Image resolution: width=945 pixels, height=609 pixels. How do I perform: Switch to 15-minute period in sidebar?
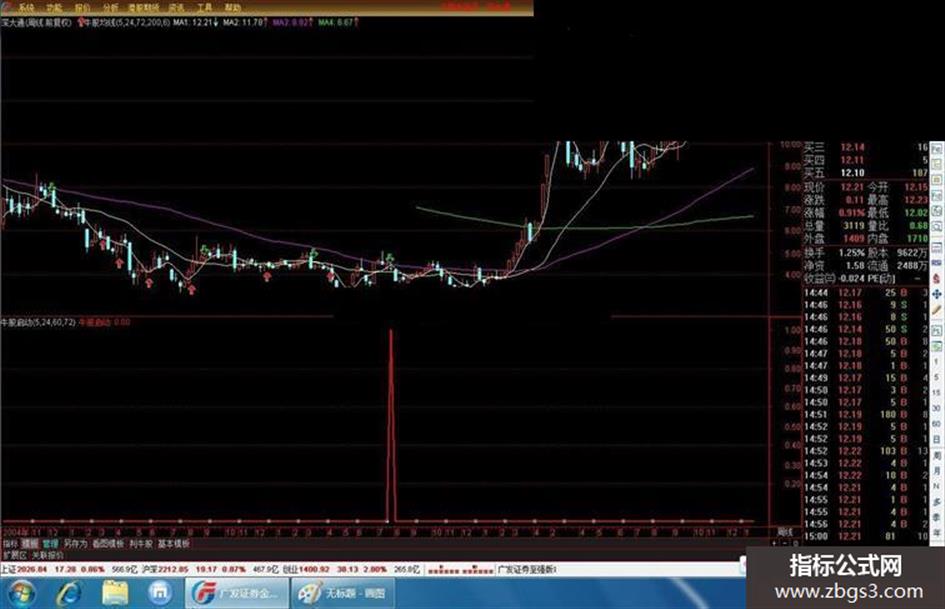937,392
